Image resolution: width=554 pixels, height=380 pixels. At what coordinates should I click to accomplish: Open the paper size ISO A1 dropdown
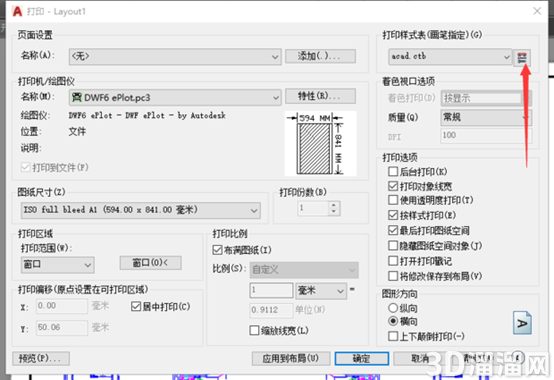tap(141, 210)
